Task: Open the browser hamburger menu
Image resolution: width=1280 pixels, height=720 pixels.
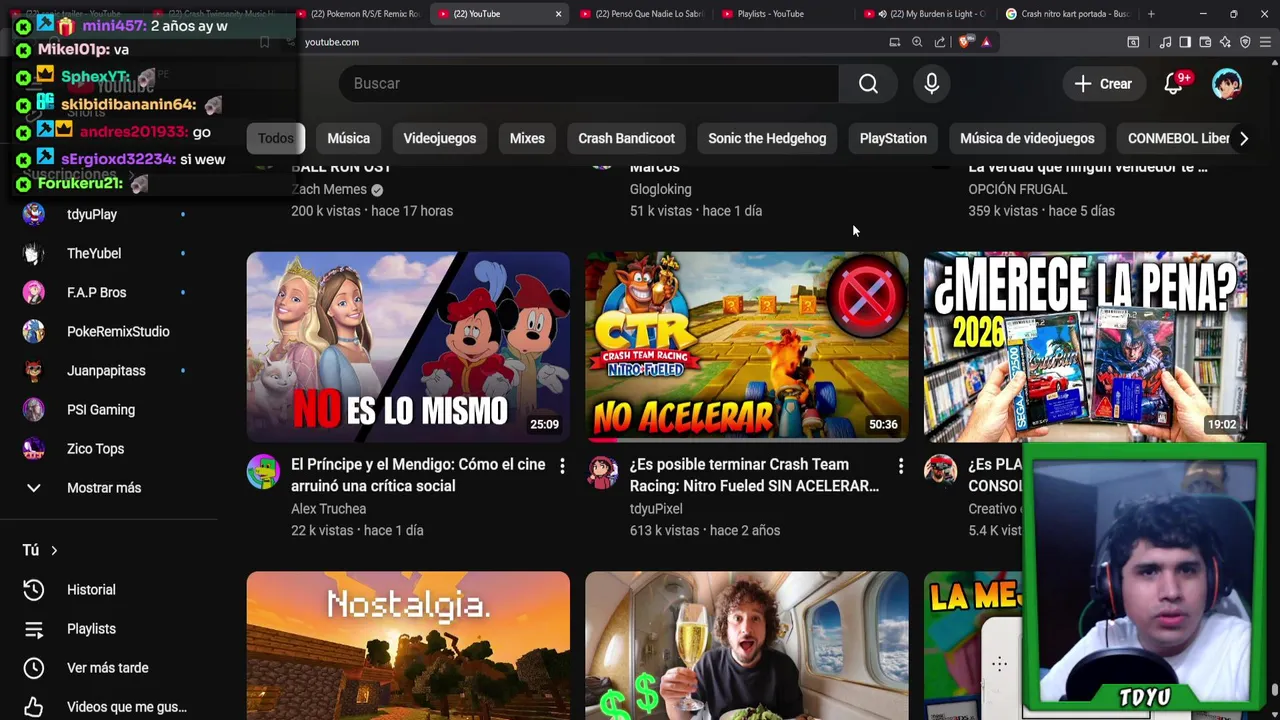Action: click(1266, 42)
